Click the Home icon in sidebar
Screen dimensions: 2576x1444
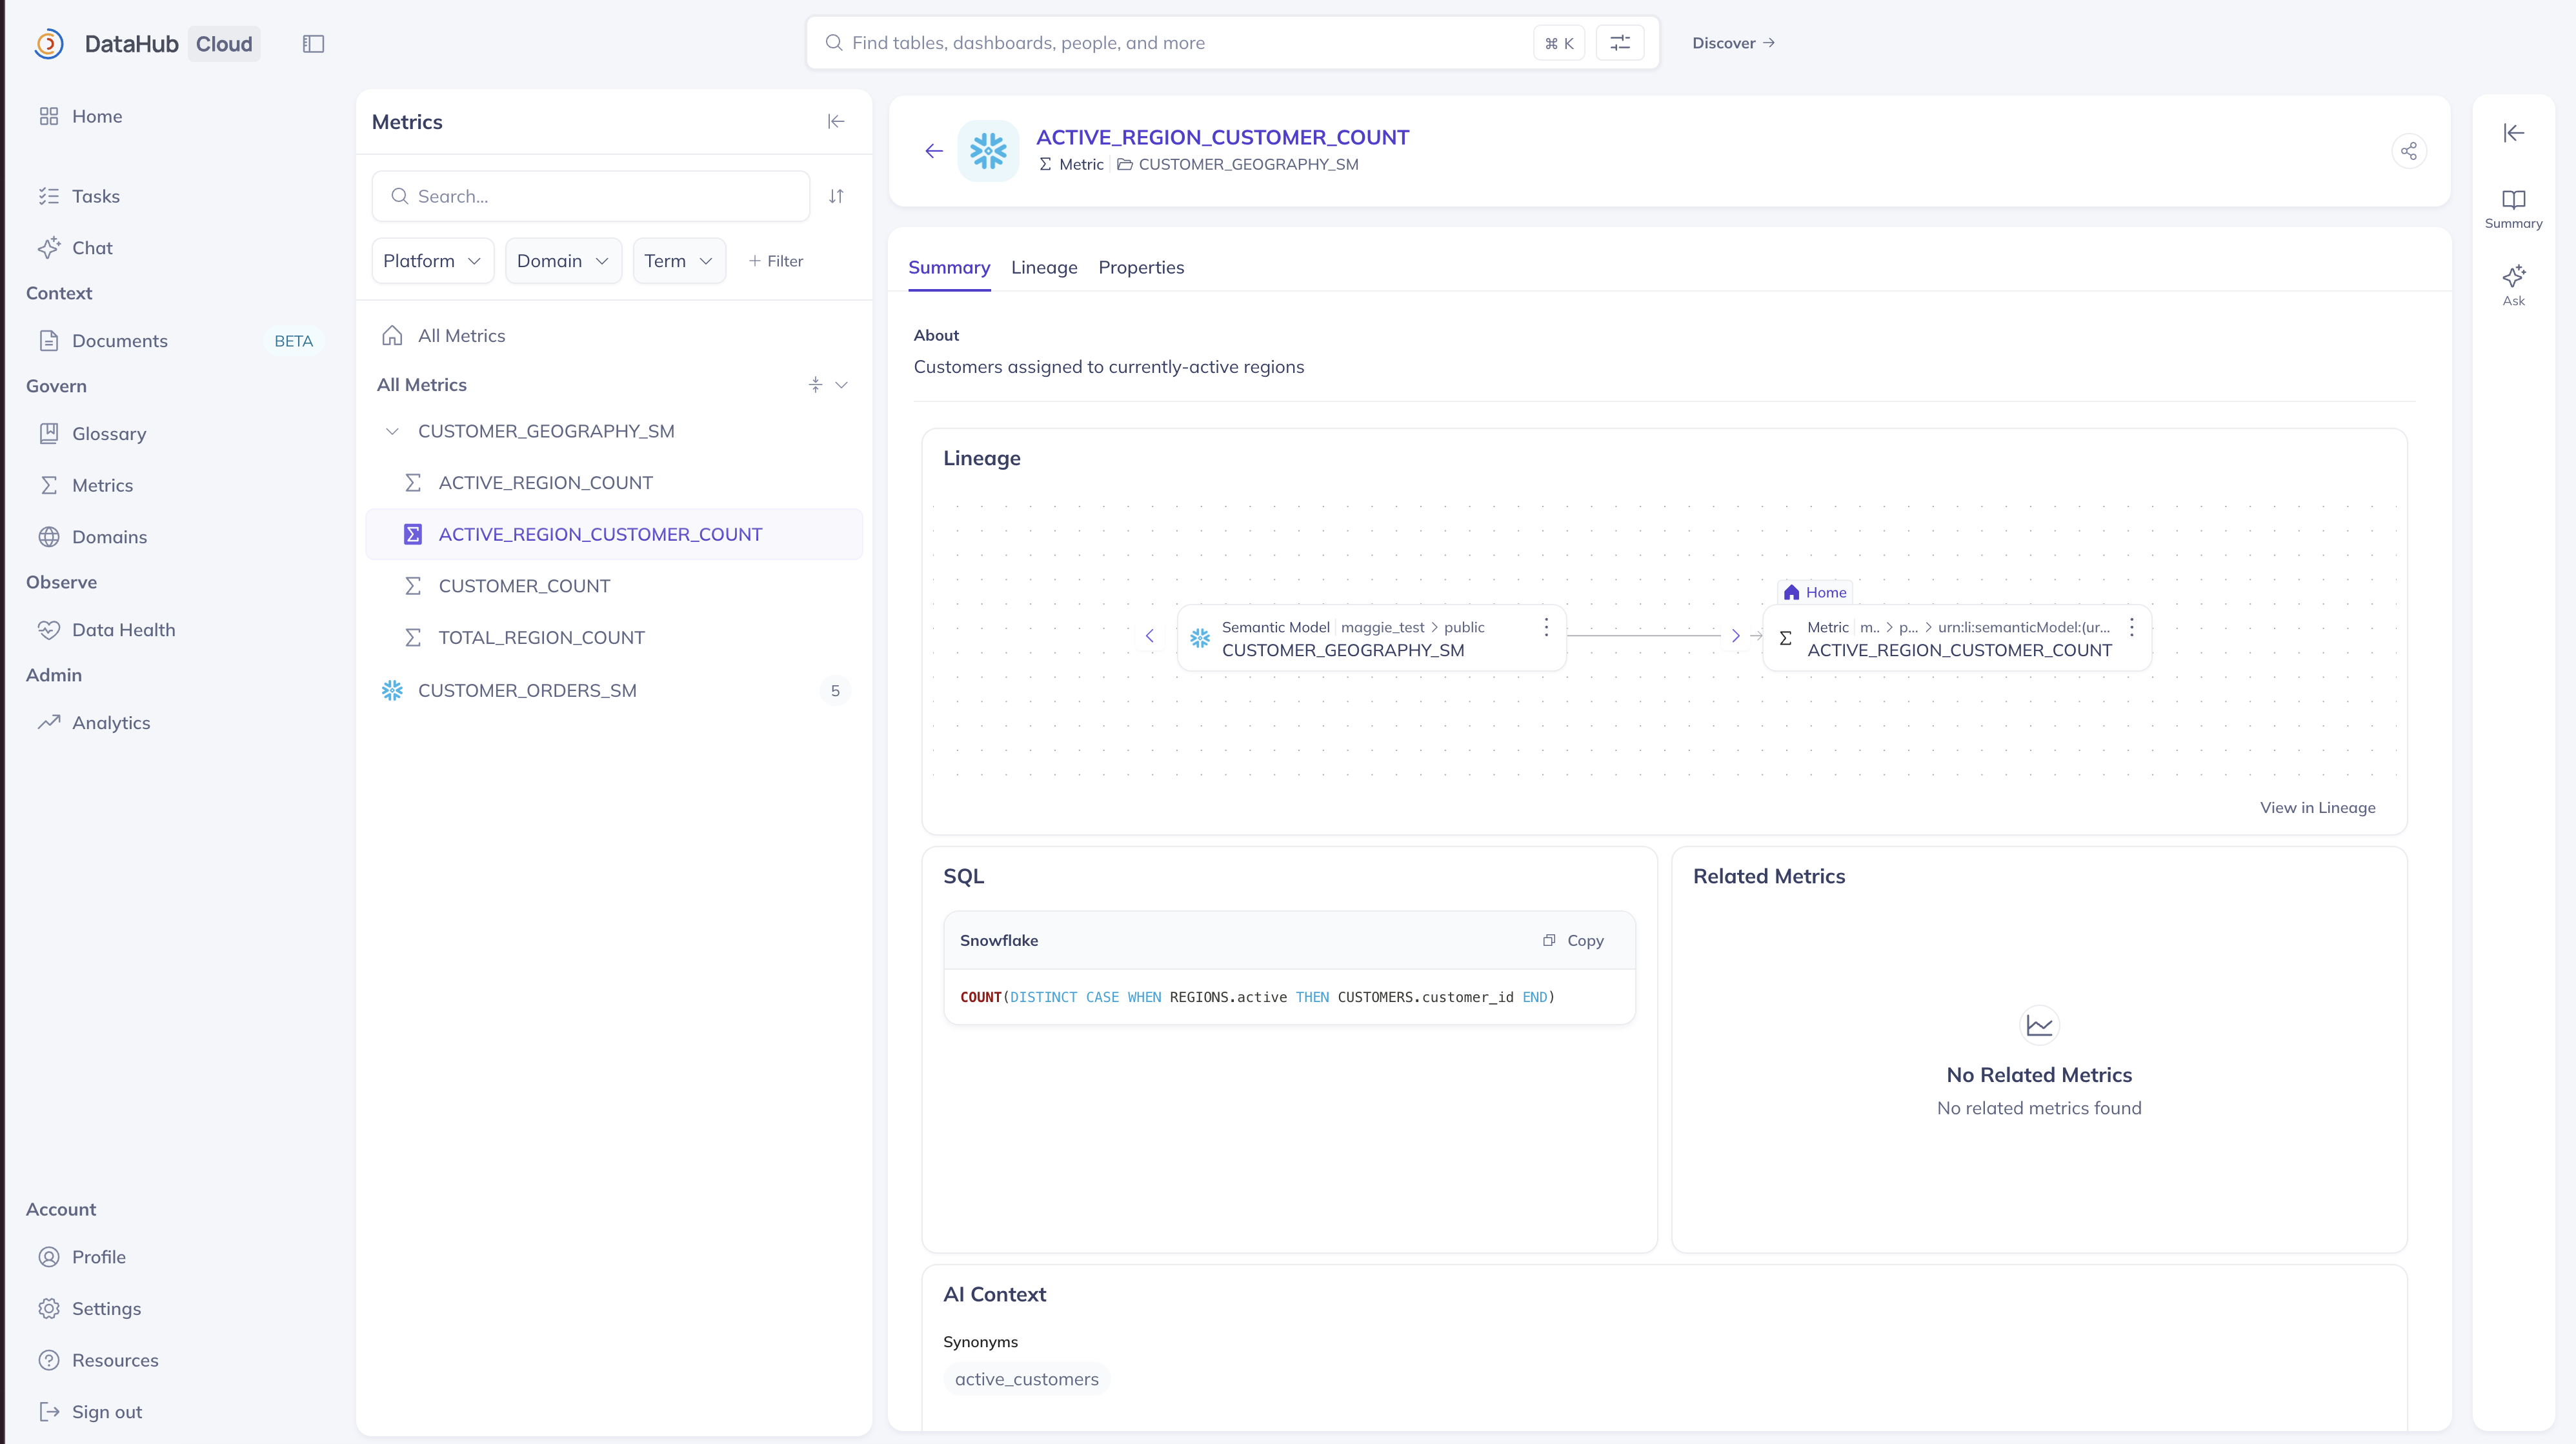pyautogui.click(x=49, y=116)
